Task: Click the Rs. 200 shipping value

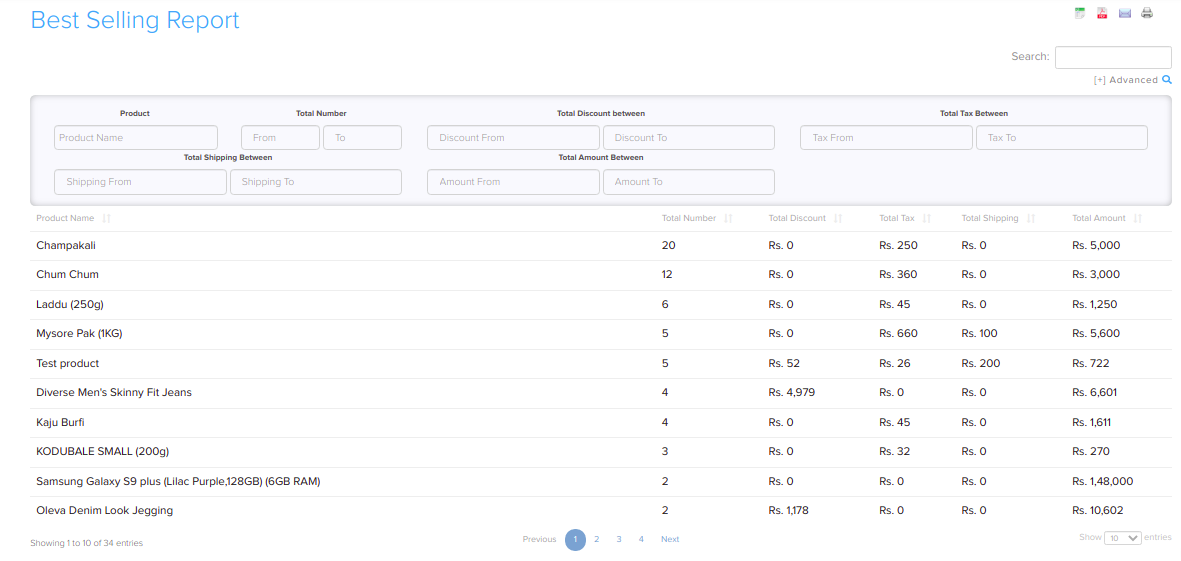Action: pos(981,363)
